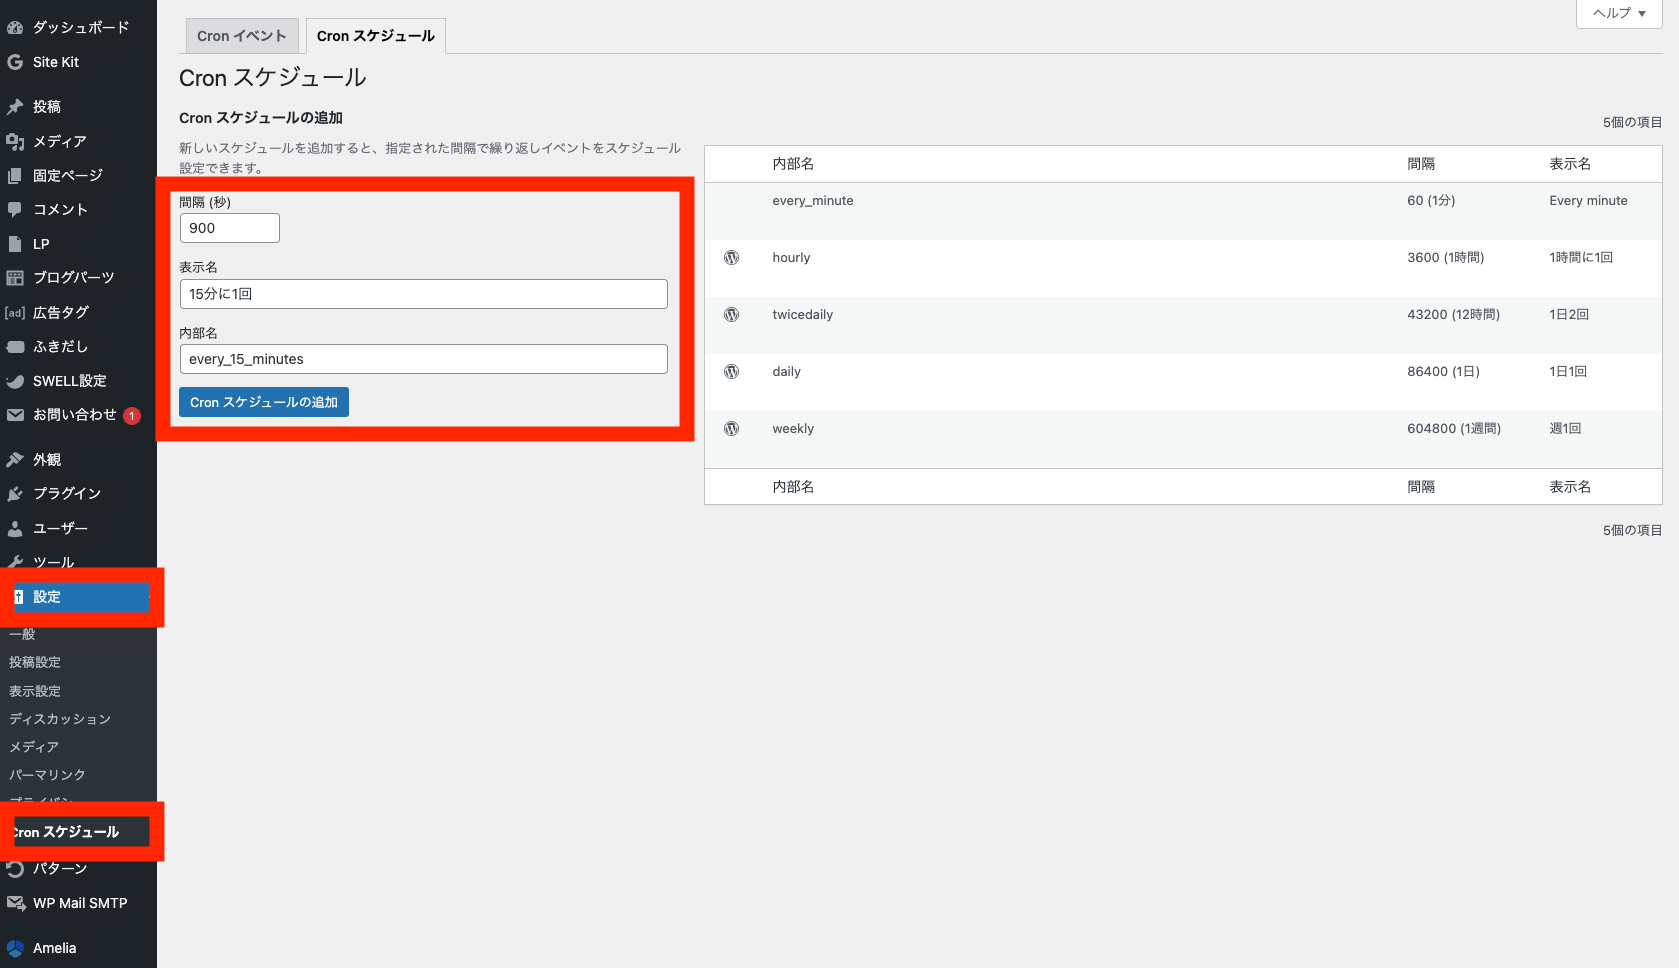Click the 内部名 text field with every_15_minutes
Image resolution: width=1679 pixels, height=968 pixels.
423,359
